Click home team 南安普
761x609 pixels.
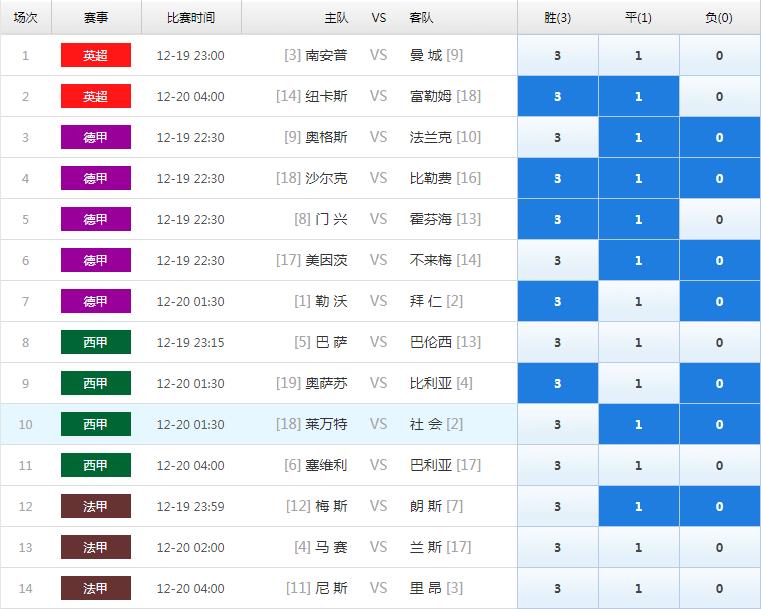pos(326,55)
